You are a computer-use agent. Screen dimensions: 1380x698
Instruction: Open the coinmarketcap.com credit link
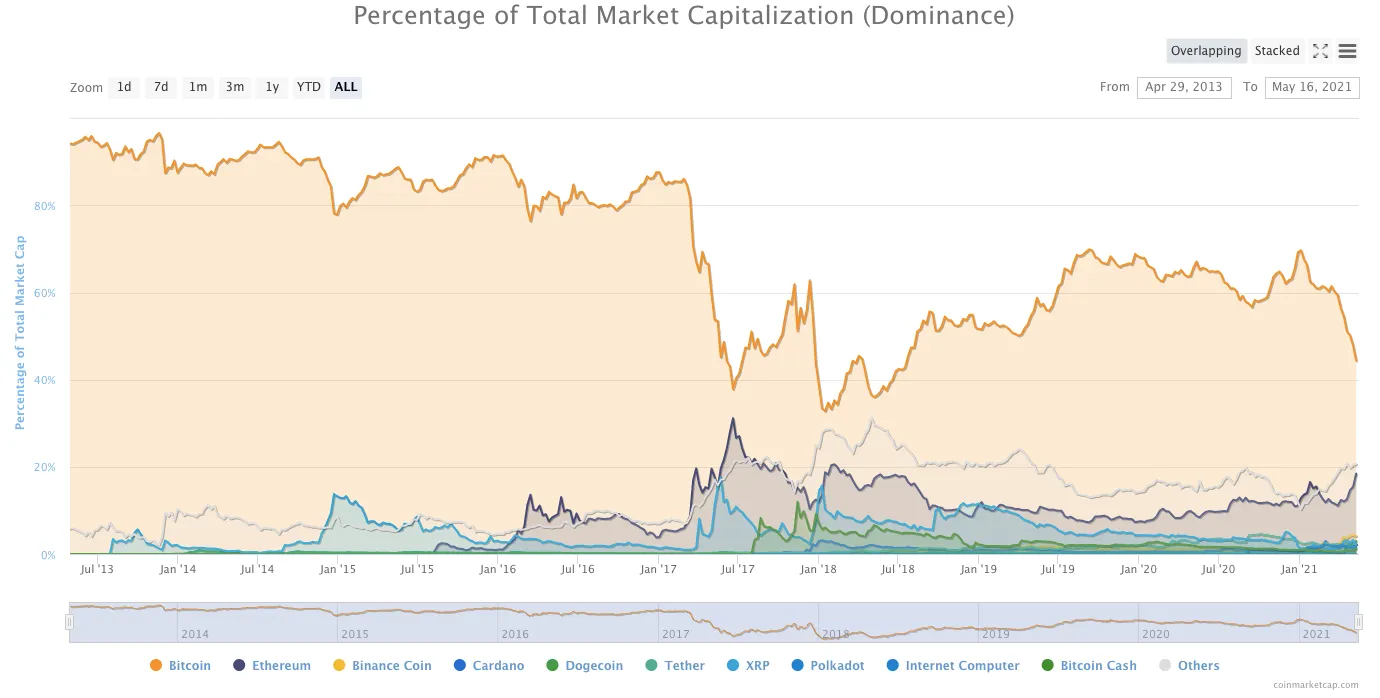(x=1316, y=685)
